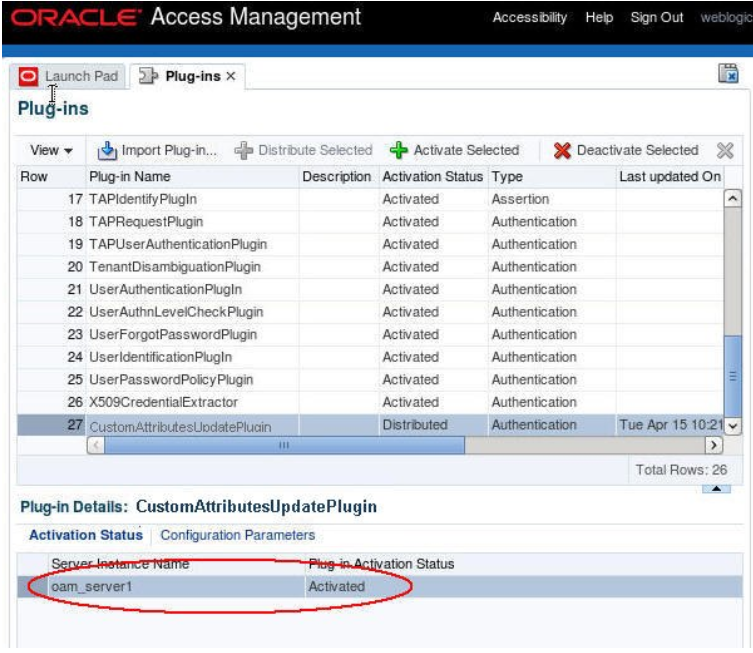Click Deactivate Selected button label

[x=637, y=150]
